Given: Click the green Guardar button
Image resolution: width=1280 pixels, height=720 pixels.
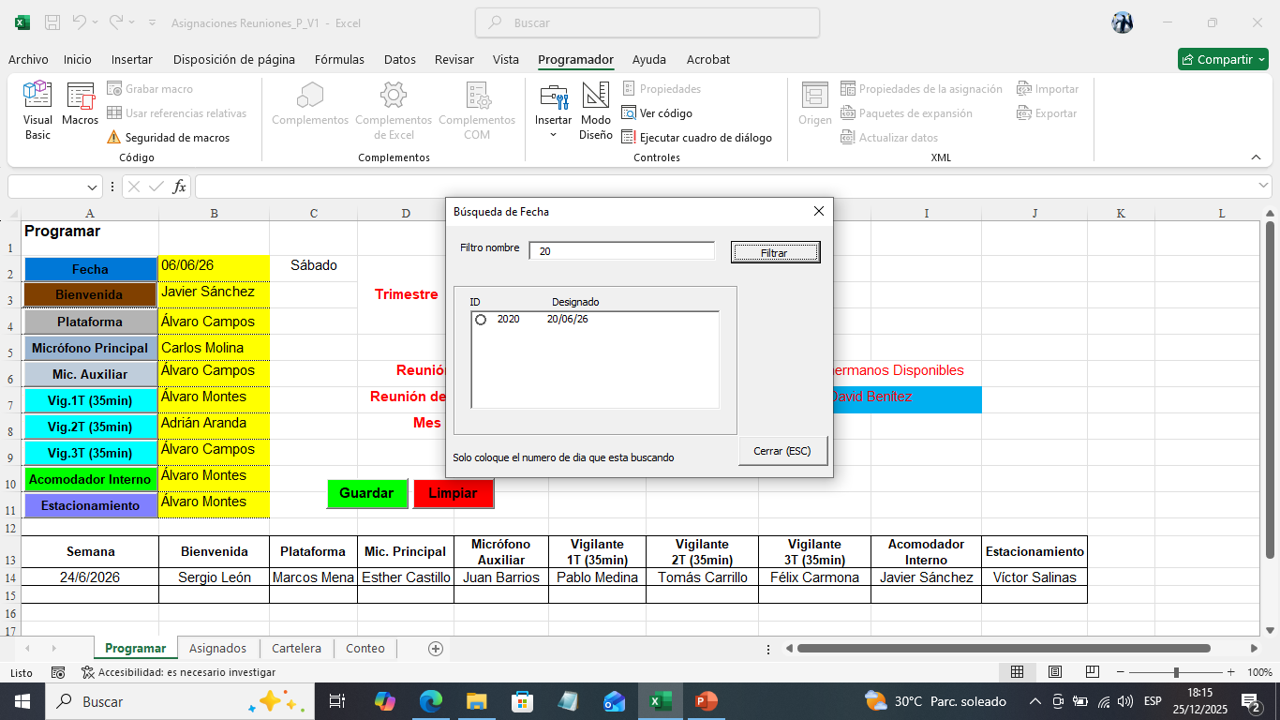Looking at the screenshot, I should (x=367, y=493).
